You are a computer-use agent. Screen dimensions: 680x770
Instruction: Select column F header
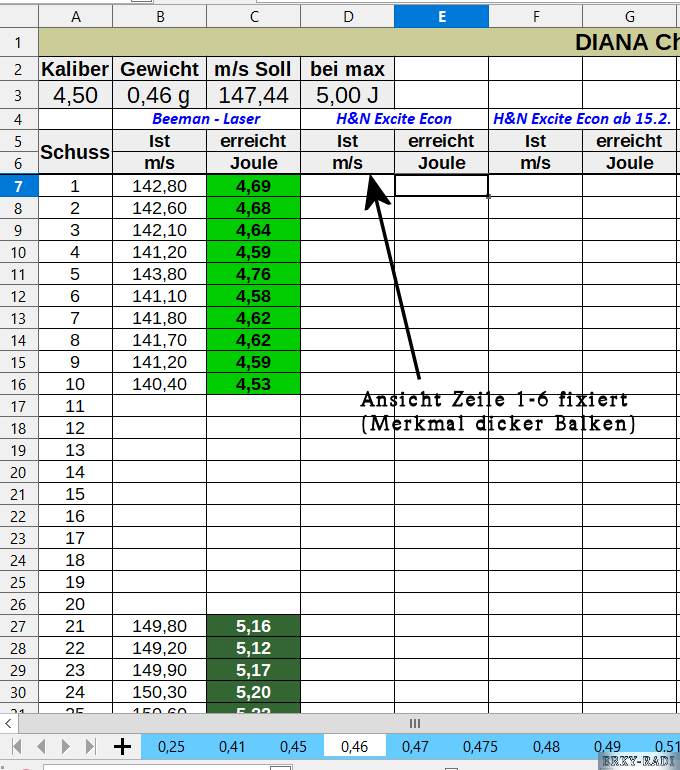click(536, 17)
